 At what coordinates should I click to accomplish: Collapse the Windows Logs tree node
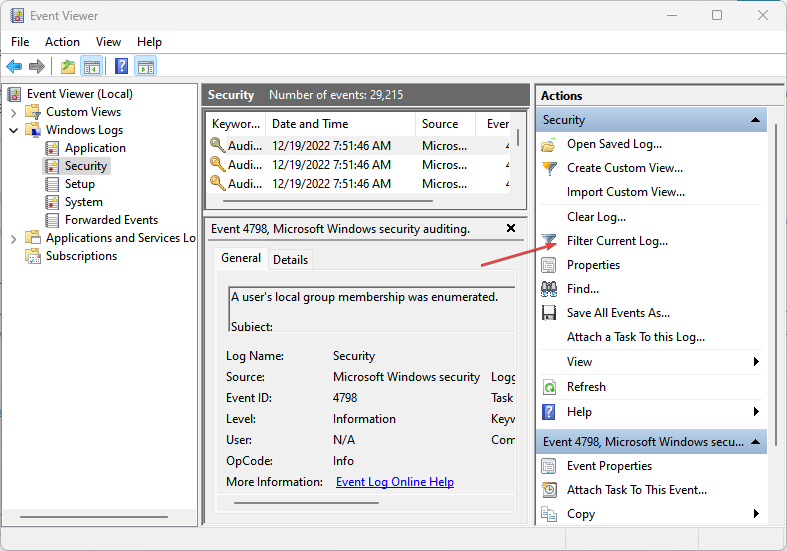coord(13,130)
